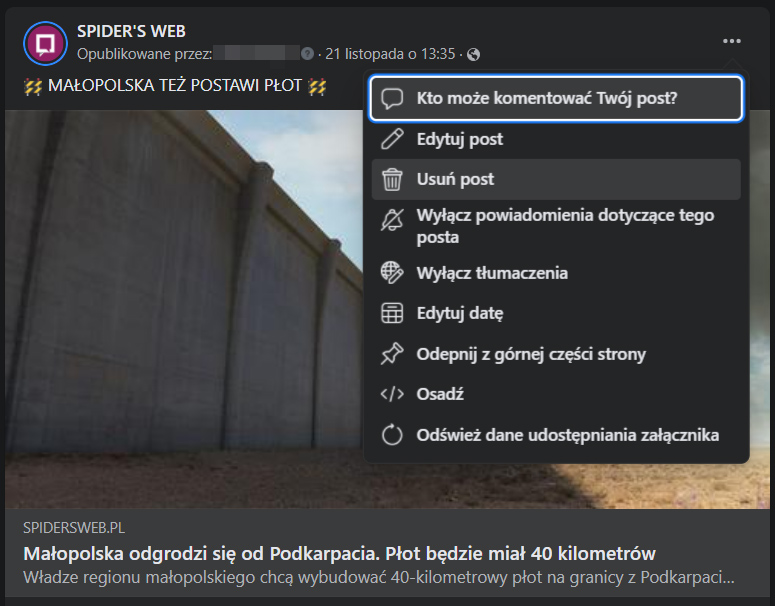Click the circular refresh arrow icon
This screenshot has height=606, width=775.
[x=392, y=435]
